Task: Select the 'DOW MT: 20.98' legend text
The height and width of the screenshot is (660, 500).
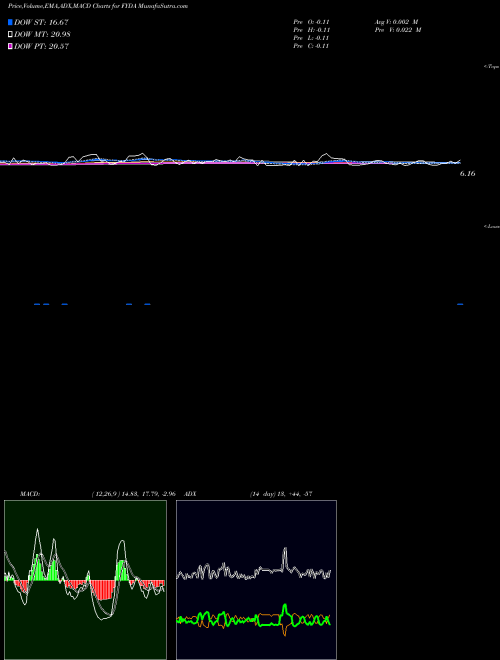Action: 42,35
